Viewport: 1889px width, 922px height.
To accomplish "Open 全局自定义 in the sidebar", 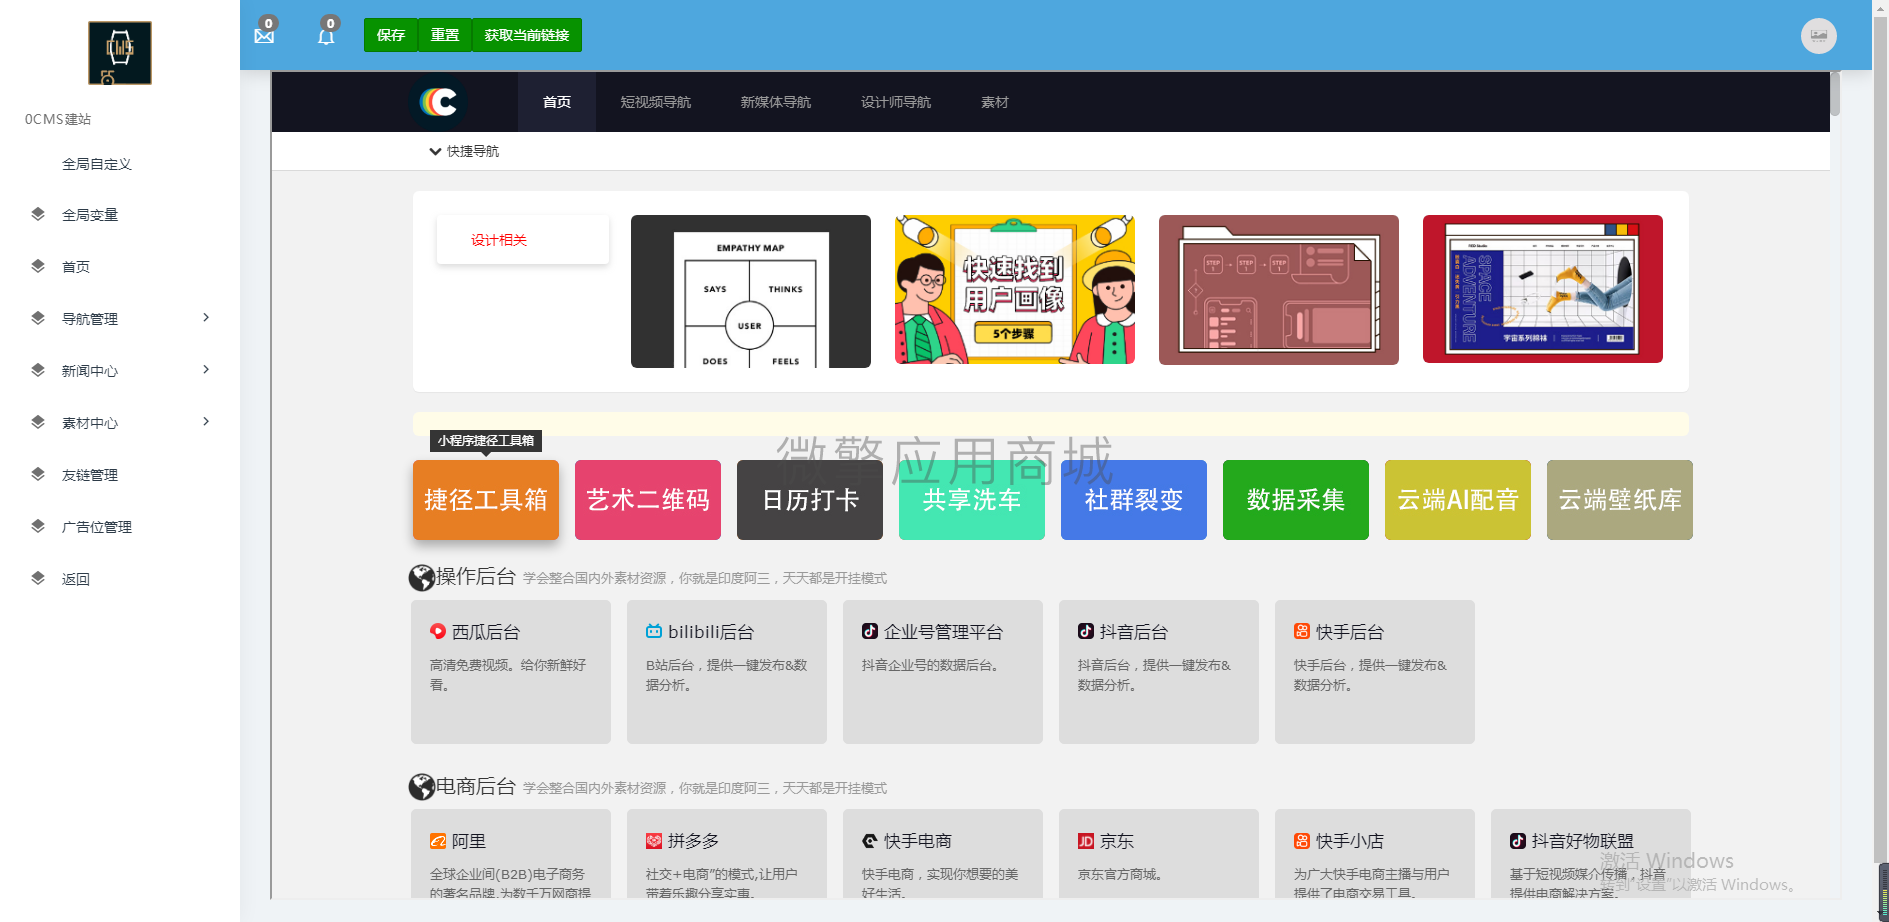I will point(97,164).
